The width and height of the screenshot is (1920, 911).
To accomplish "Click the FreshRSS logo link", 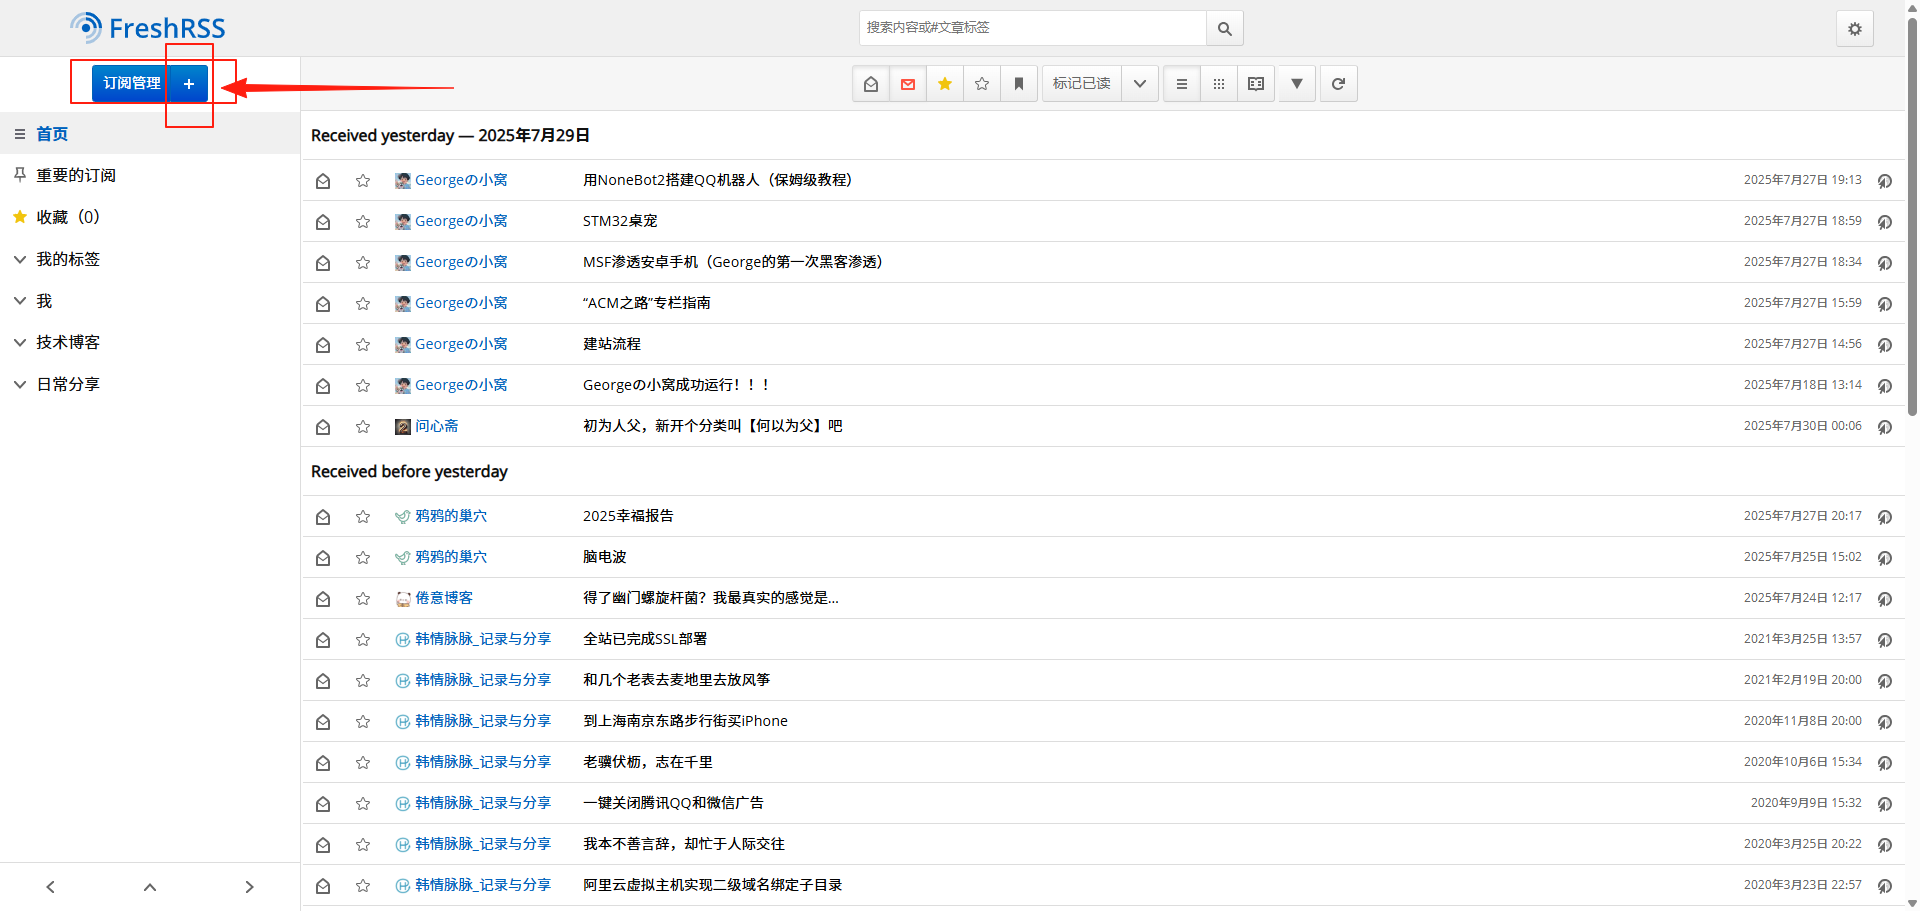I will tap(148, 28).
